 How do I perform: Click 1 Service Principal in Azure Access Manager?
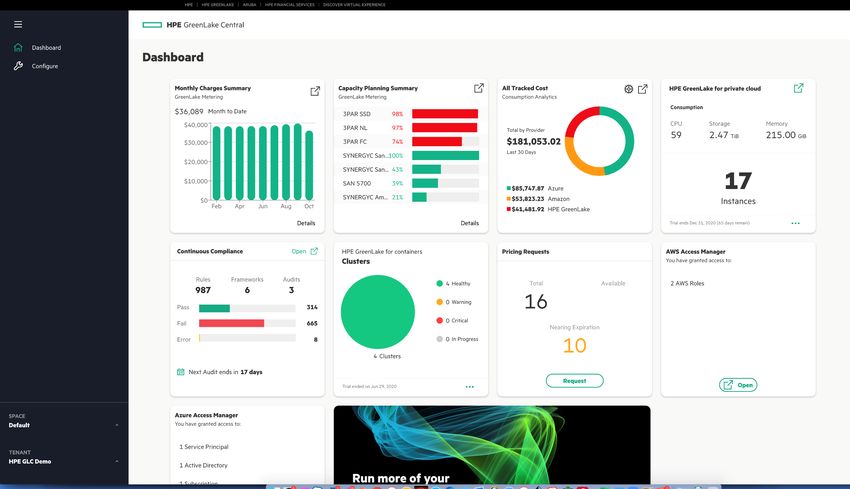[x=204, y=447]
